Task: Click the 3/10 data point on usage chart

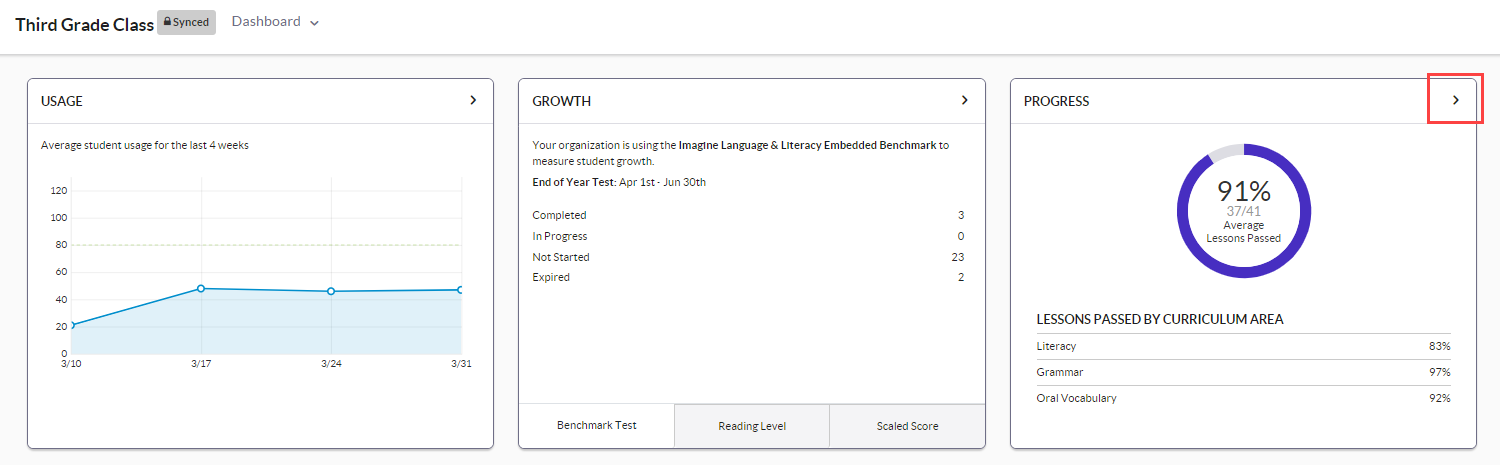Action: pyautogui.click(x=71, y=325)
